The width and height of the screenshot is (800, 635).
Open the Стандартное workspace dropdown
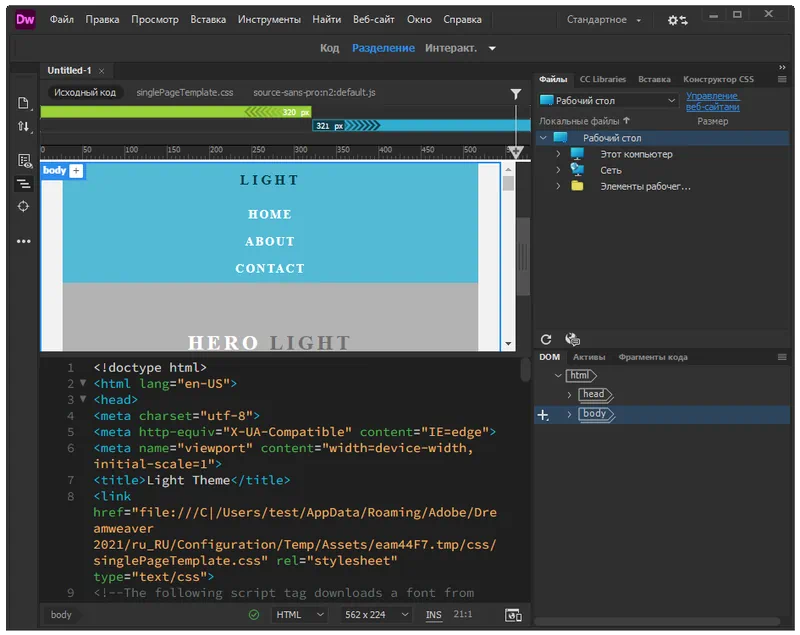[x=604, y=20]
